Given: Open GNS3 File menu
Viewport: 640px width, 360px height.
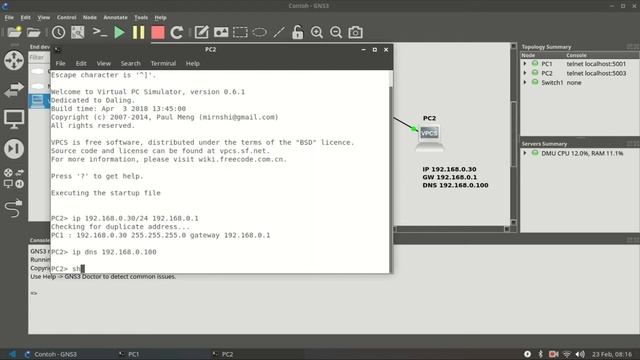Looking at the screenshot, I should 9,18.
